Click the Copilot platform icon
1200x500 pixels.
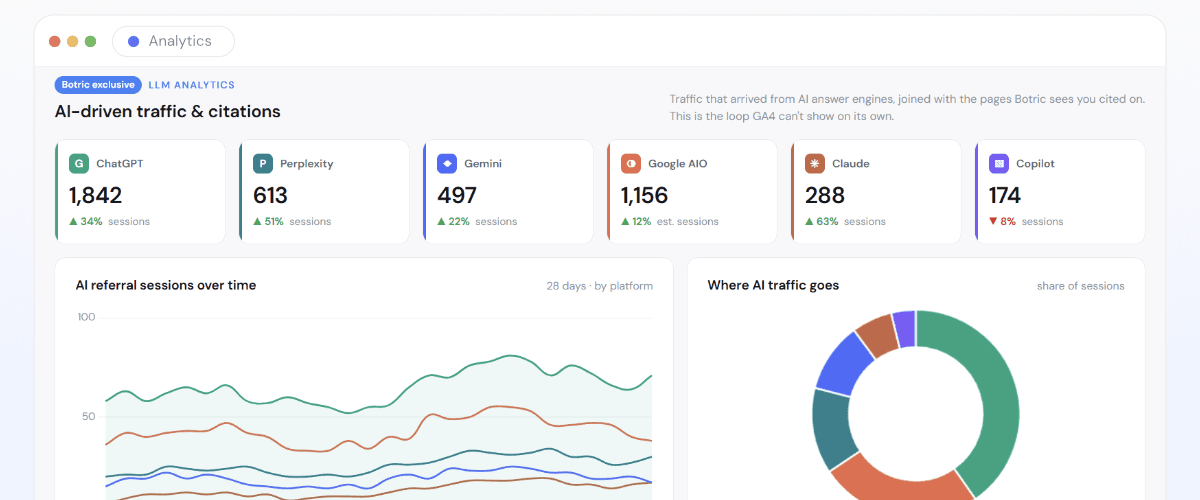[x=999, y=164]
